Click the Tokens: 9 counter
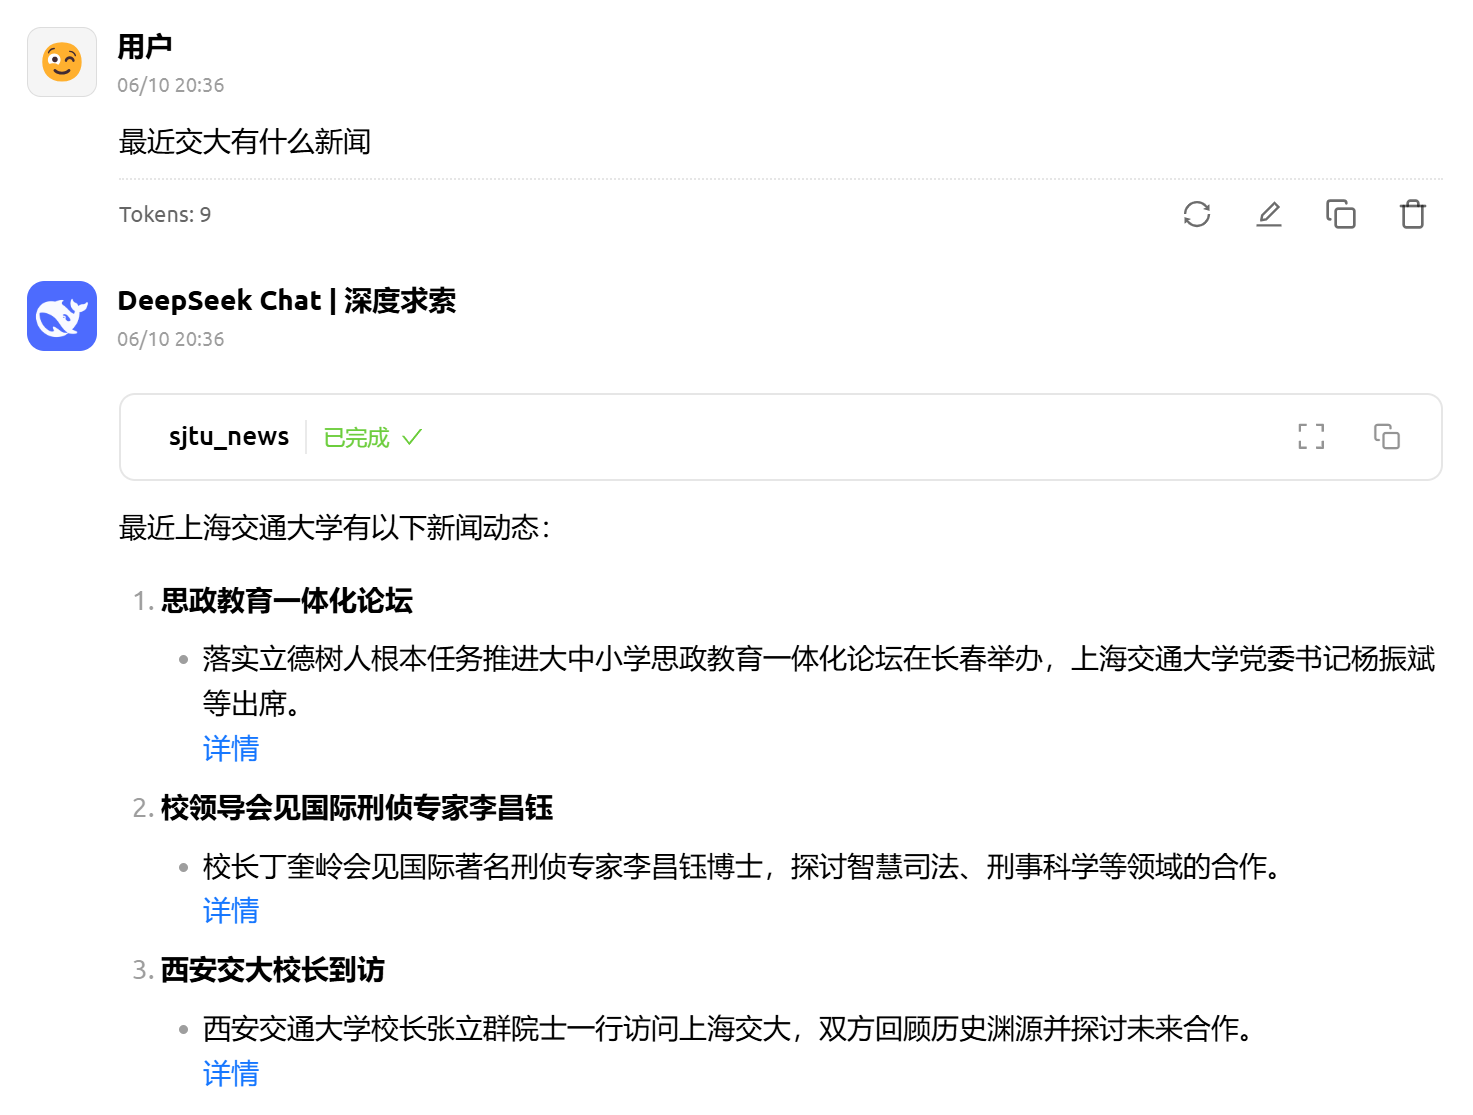 pos(165,215)
